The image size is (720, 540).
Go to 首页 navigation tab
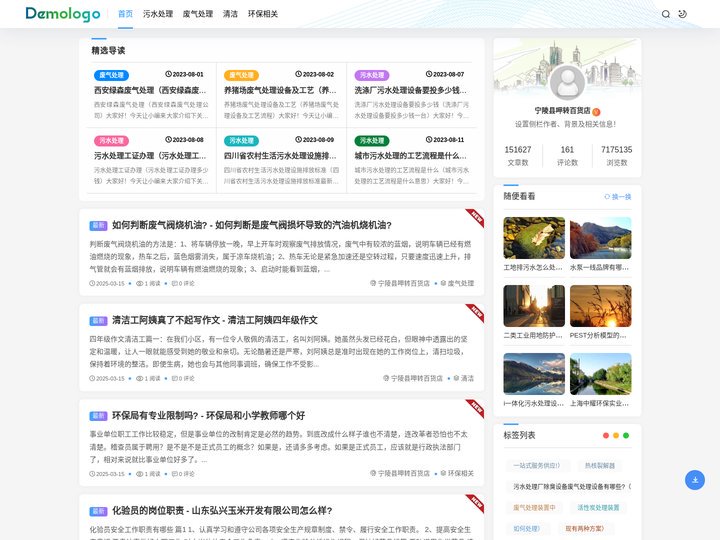coord(125,14)
